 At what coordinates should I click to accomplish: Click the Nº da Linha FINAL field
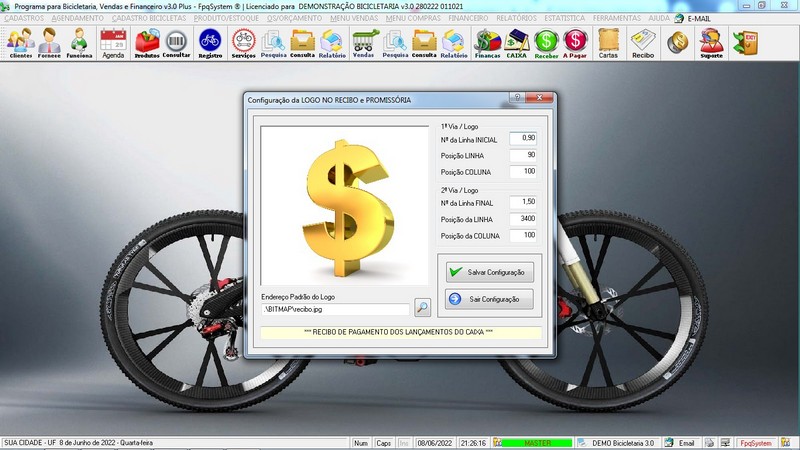tap(523, 202)
